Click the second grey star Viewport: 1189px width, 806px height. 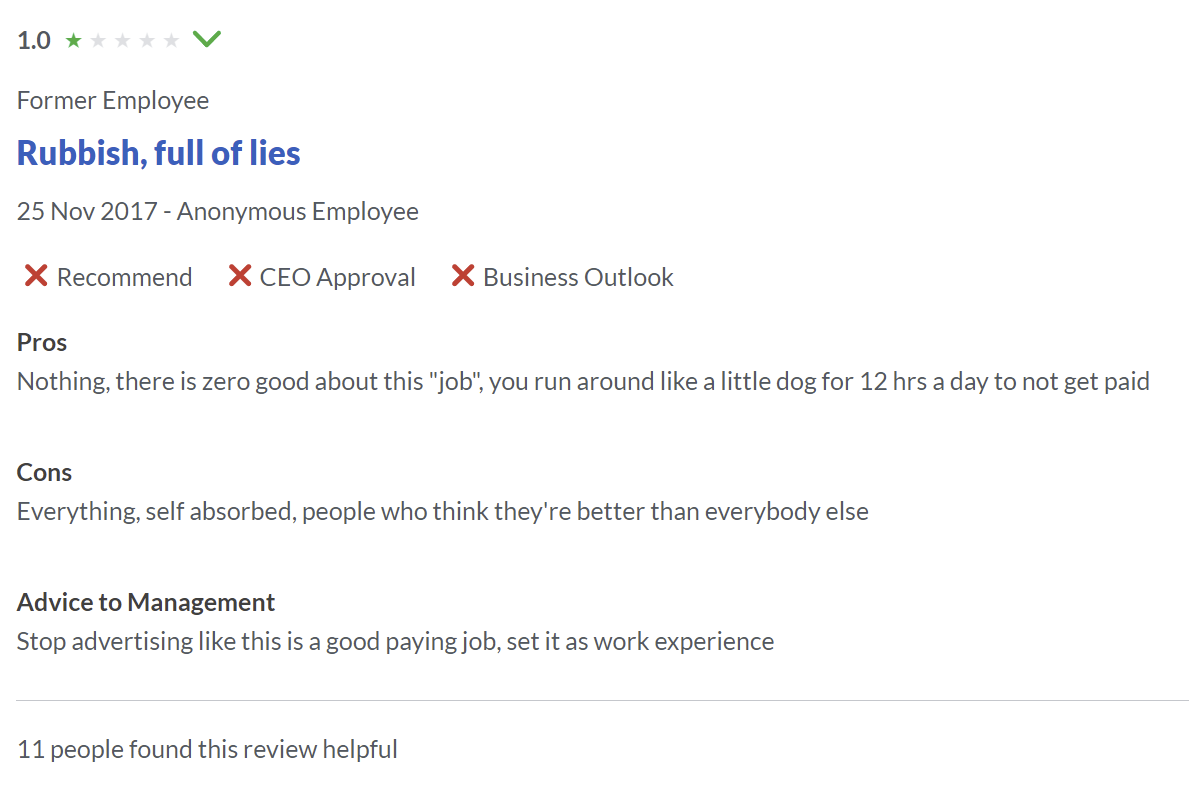coord(98,40)
